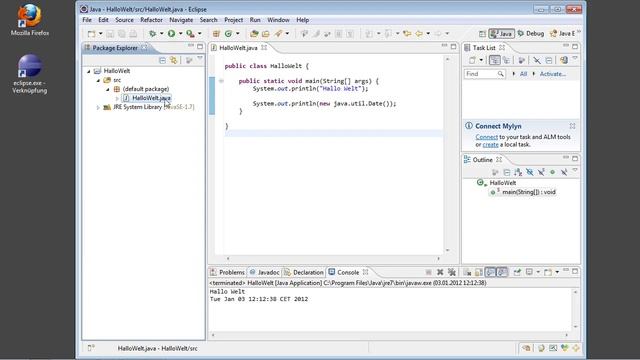Click the Run External Tools icon
The image size is (640, 360).
point(190,34)
